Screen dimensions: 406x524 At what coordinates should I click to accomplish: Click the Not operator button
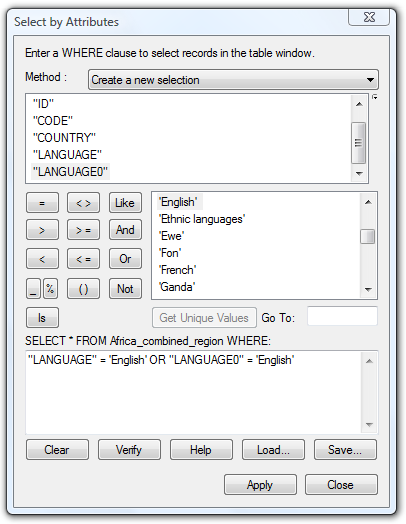tap(125, 289)
